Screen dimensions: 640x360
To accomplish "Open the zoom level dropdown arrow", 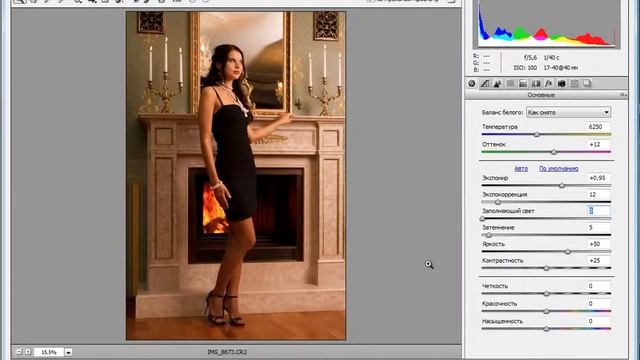I will (x=69, y=352).
